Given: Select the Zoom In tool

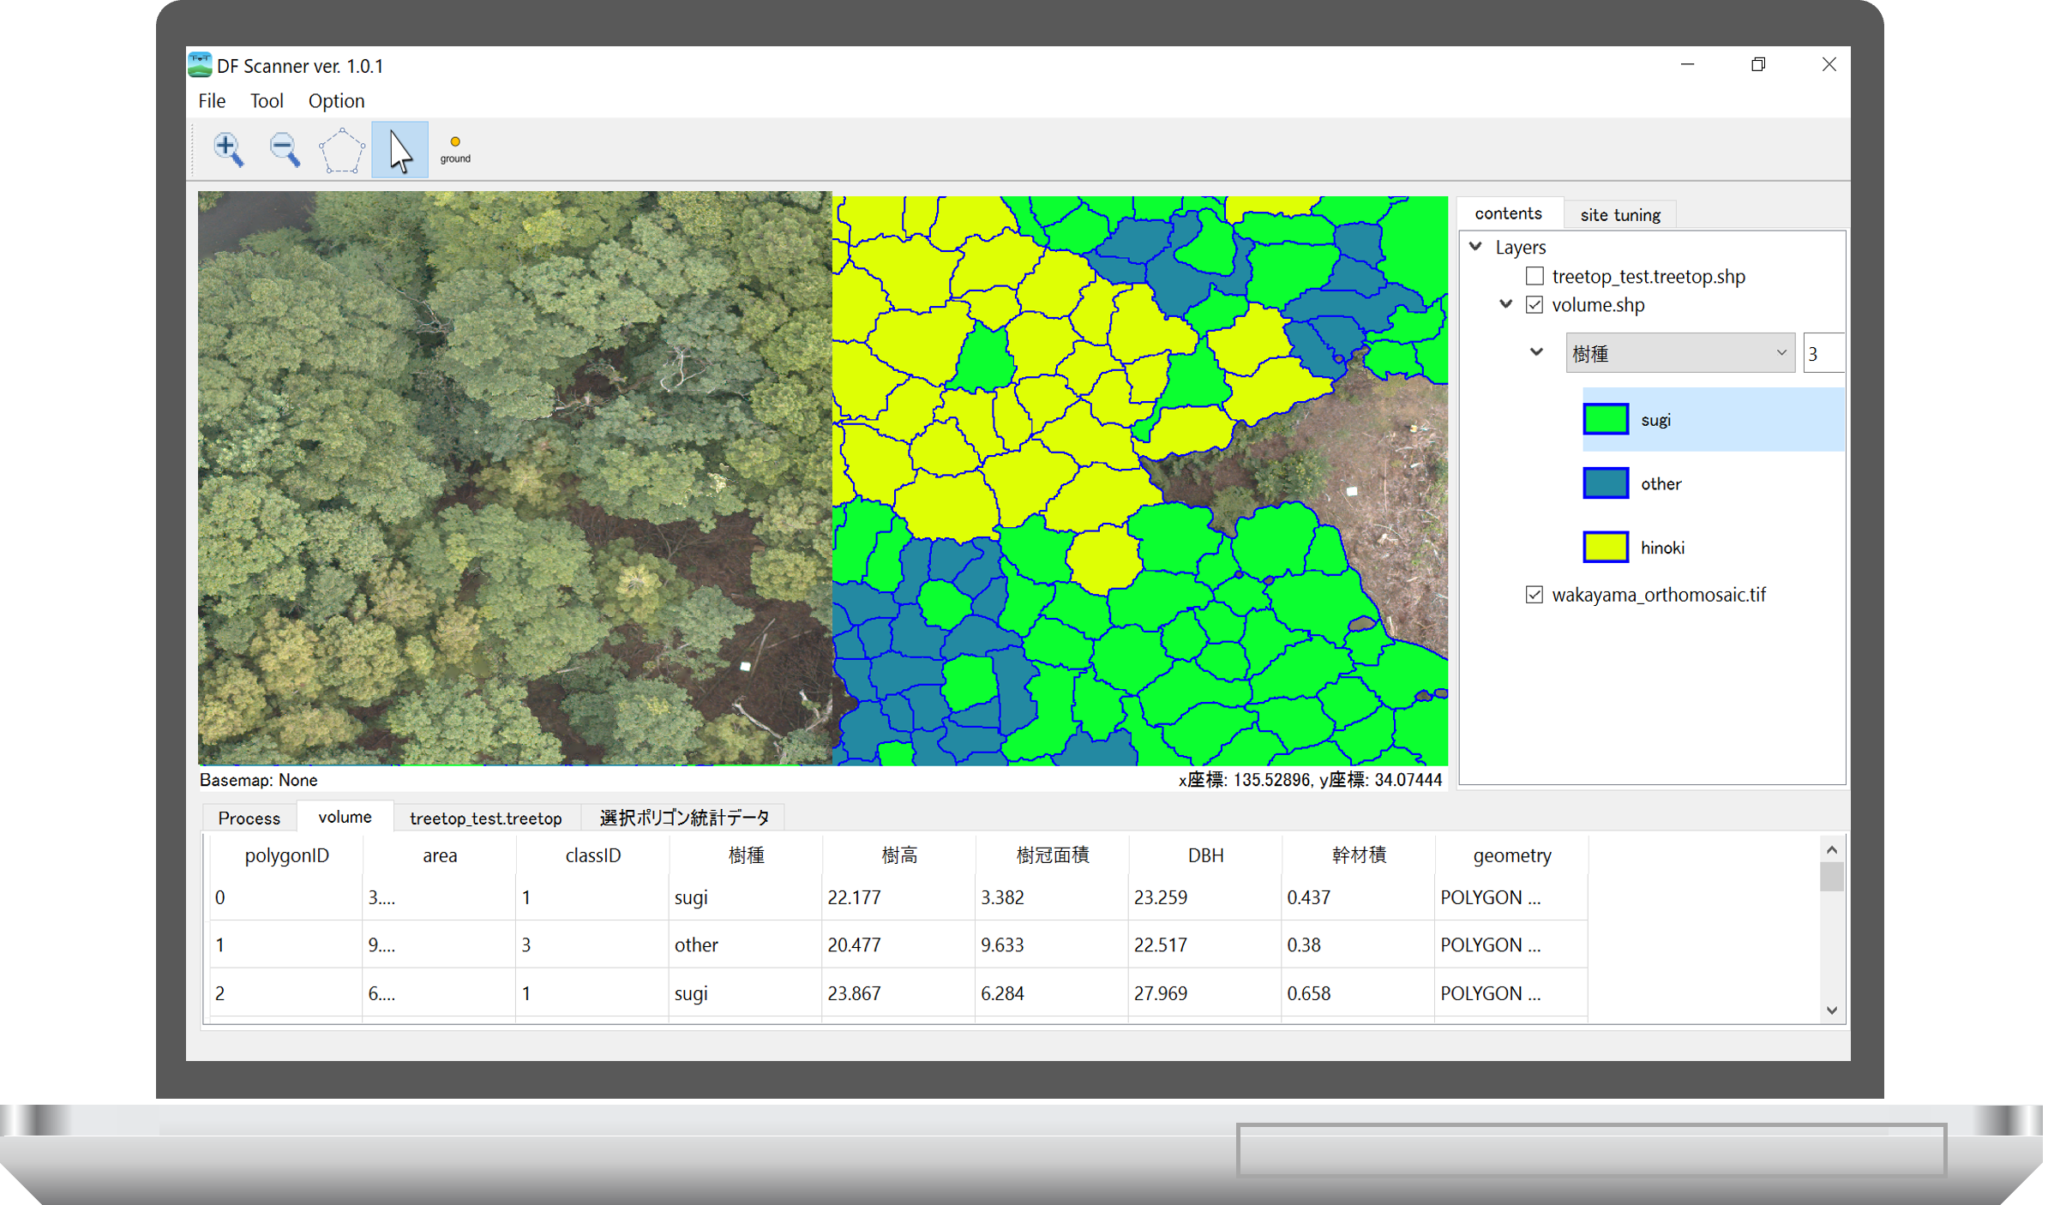Looking at the screenshot, I should [228, 149].
